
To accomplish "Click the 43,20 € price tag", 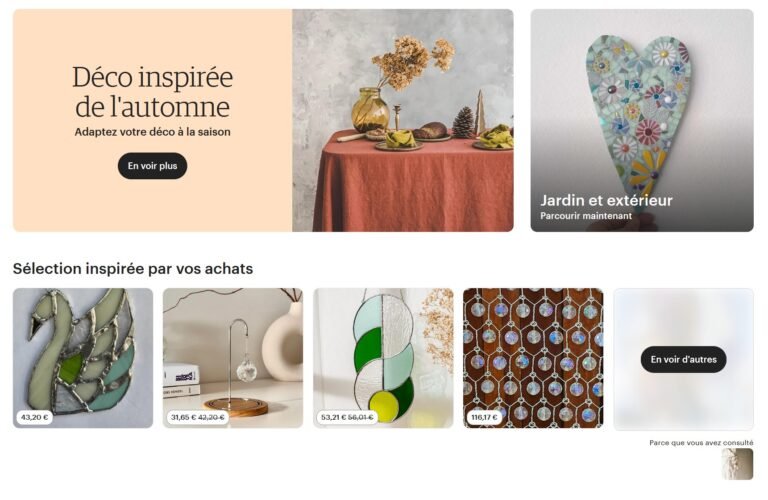I will coord(34,417).
